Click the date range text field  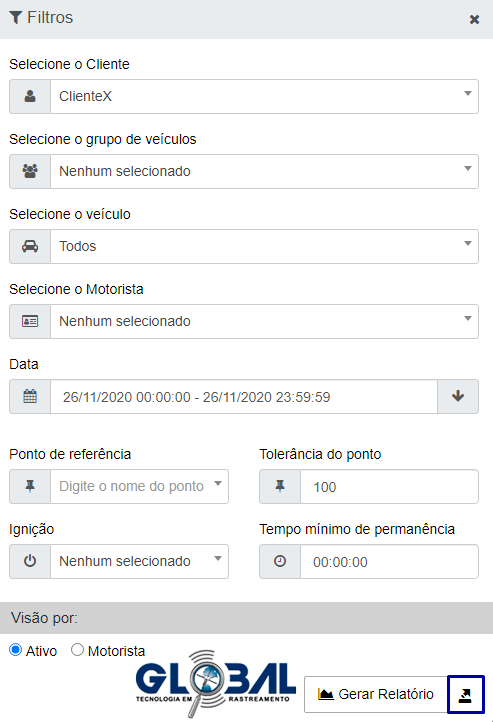[x=244, y=396]
